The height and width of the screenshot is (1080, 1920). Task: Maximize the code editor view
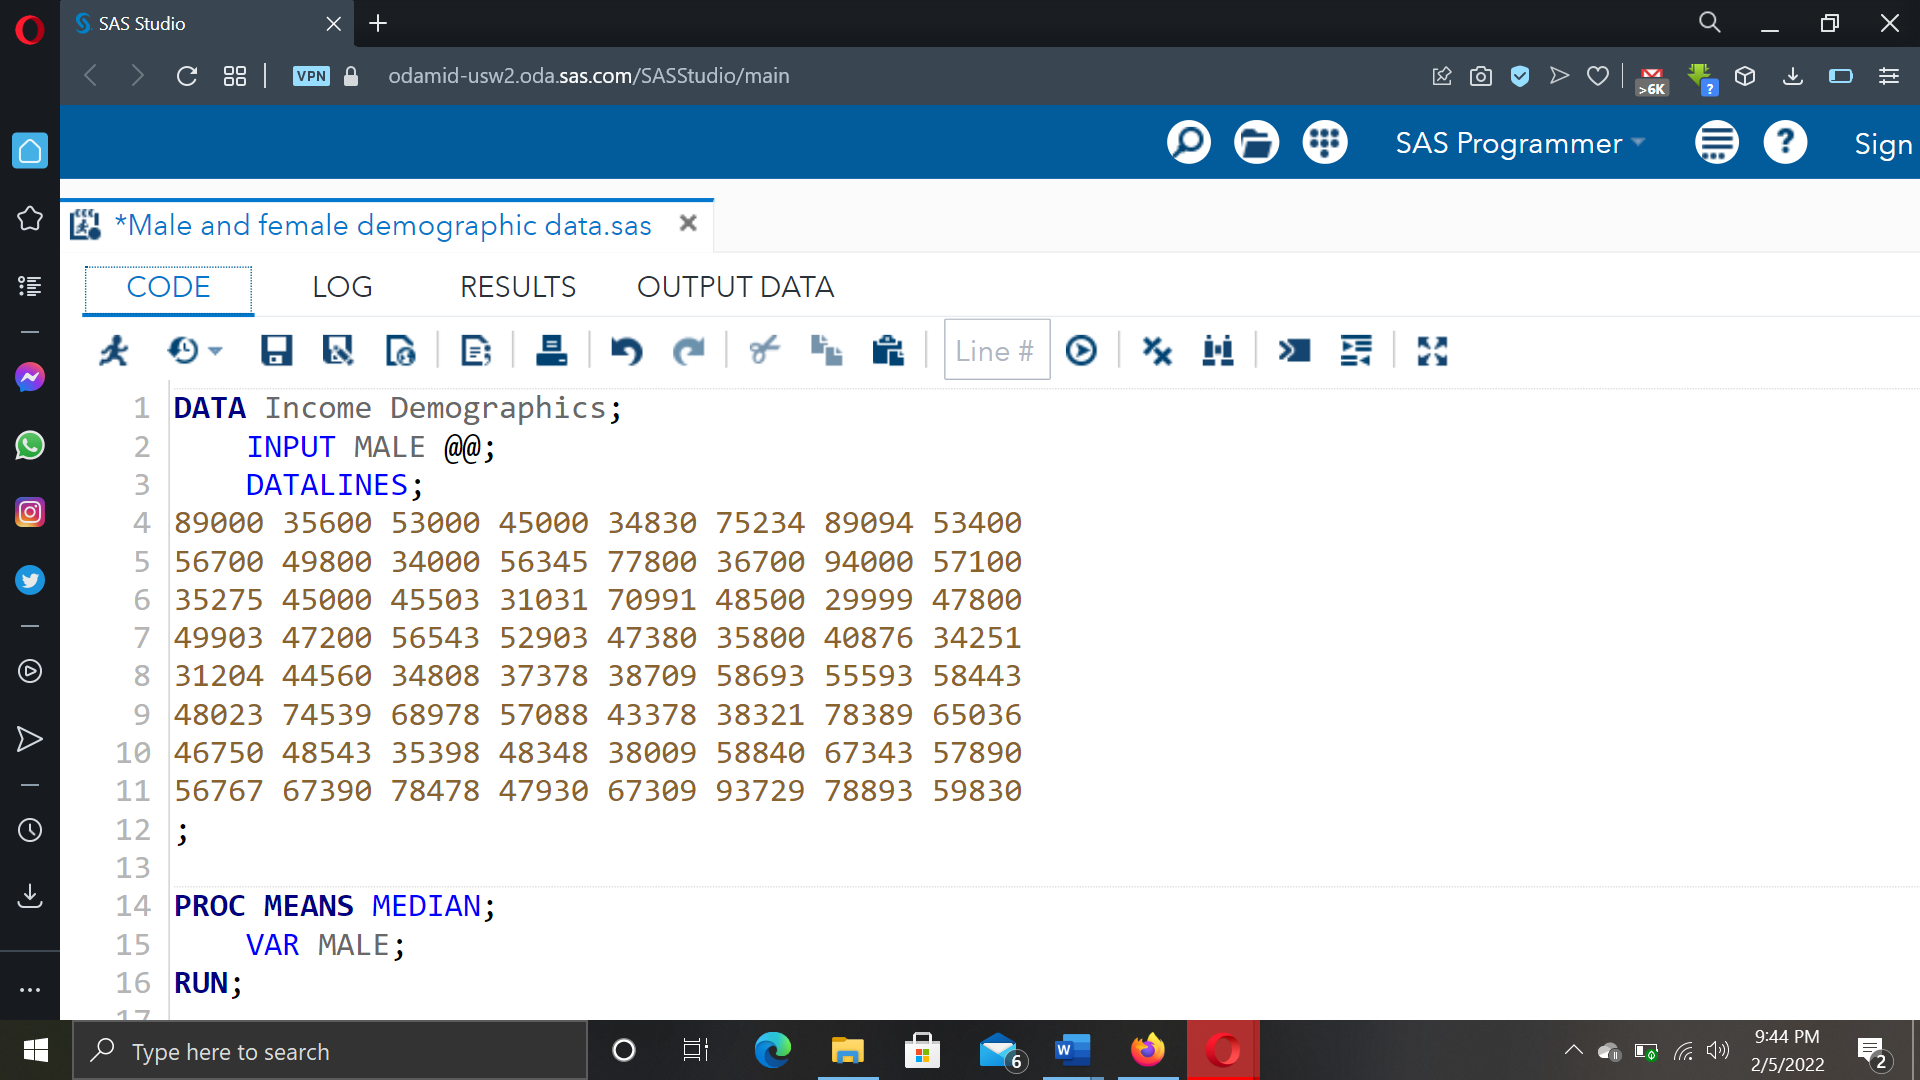(x=1432, y=350)
